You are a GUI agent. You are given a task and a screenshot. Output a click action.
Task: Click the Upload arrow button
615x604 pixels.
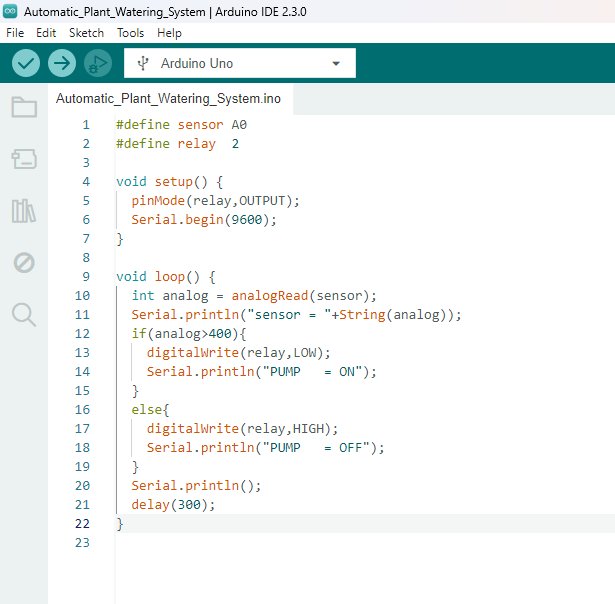(x=62, y=63)
